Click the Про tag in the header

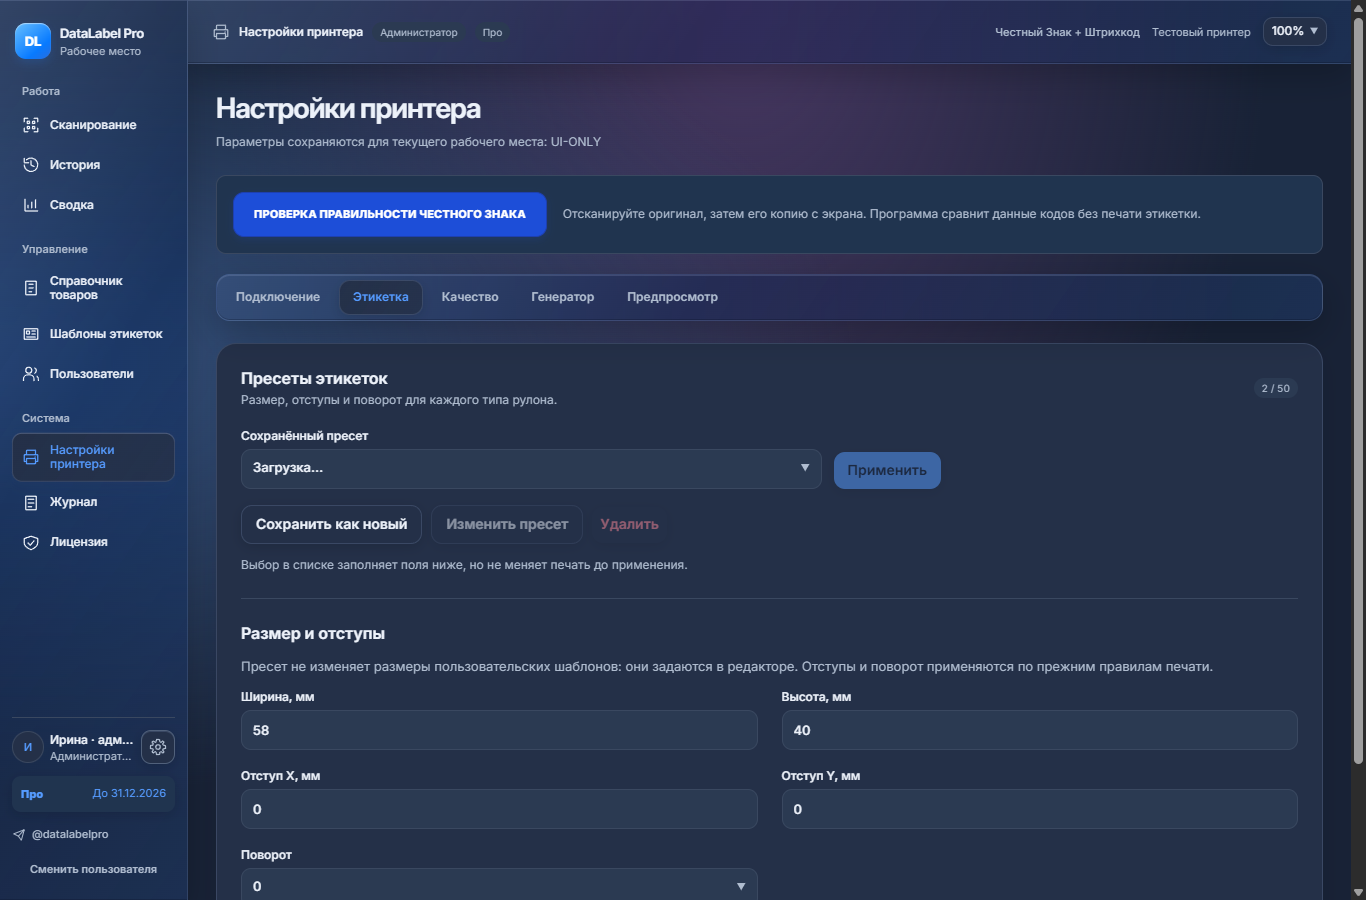pos(492,32)
